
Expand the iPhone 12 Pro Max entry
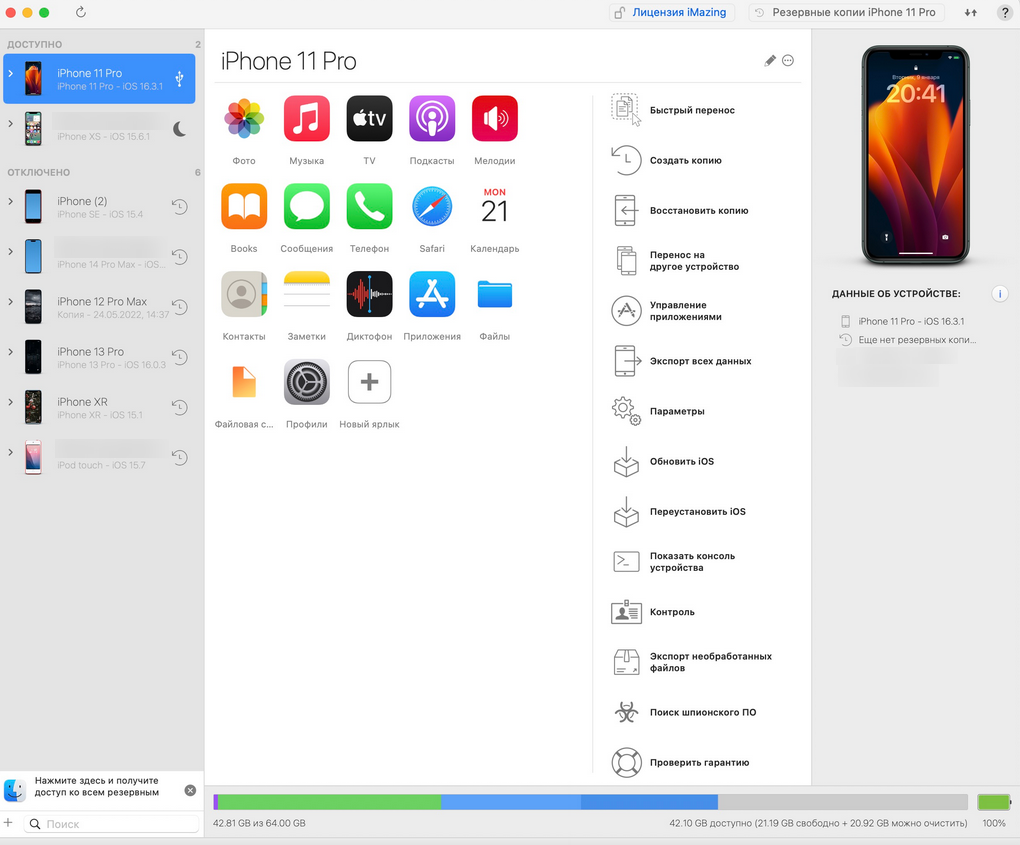click(x=10, y=301)
